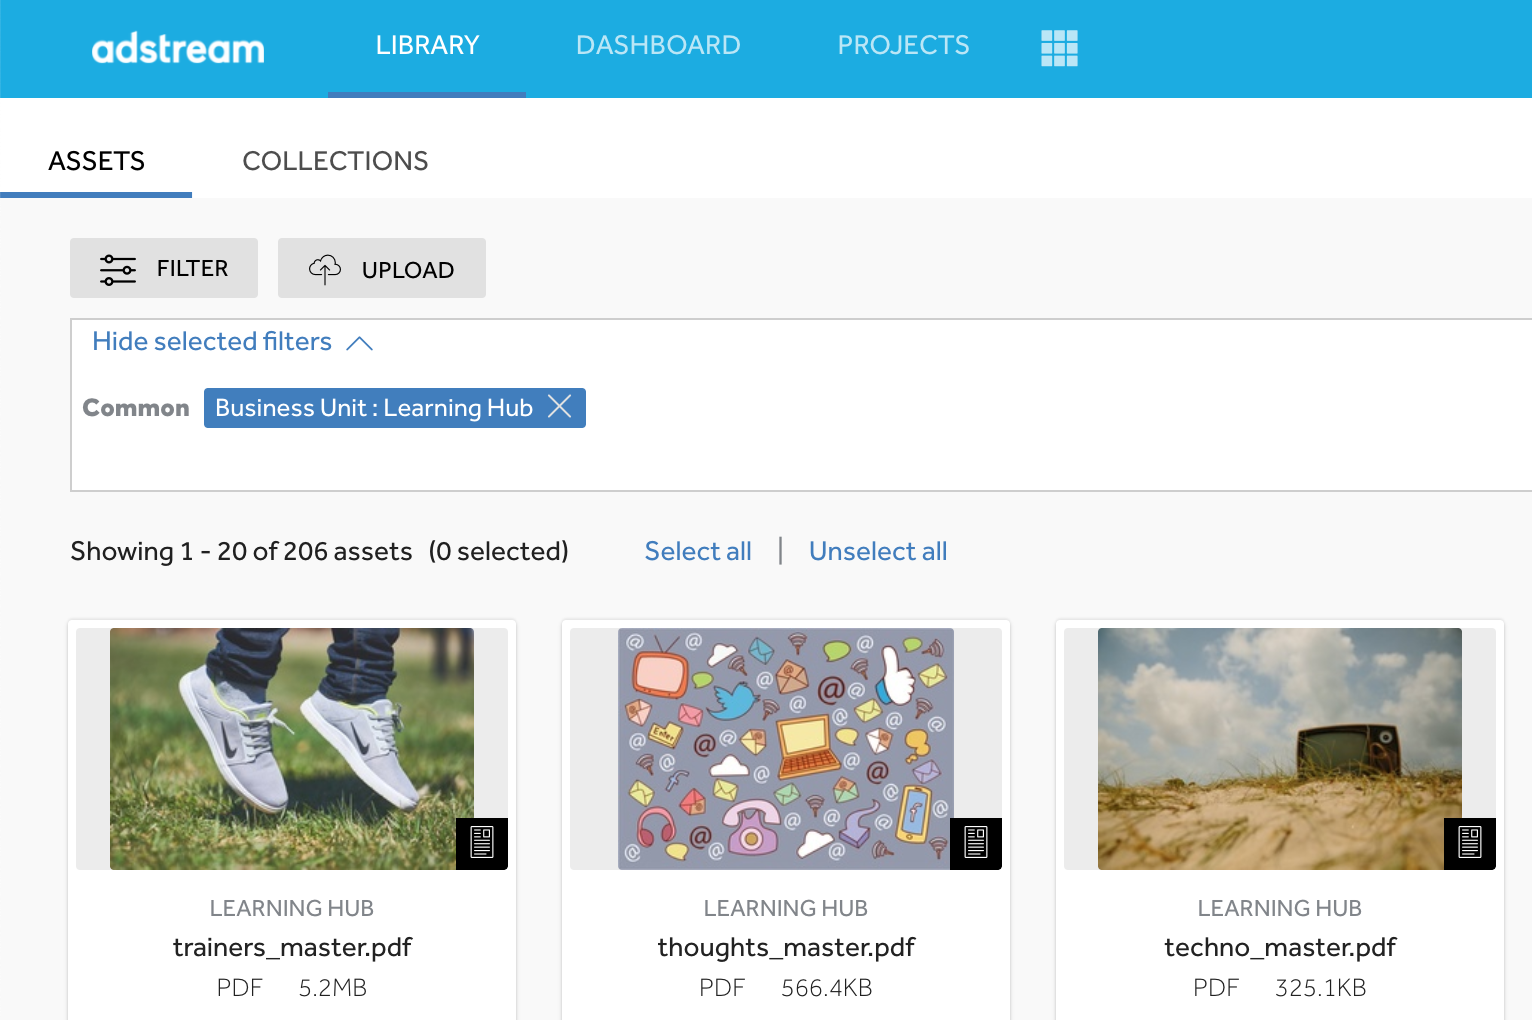Click the trainers_master.pdf file name

point(292,947)
